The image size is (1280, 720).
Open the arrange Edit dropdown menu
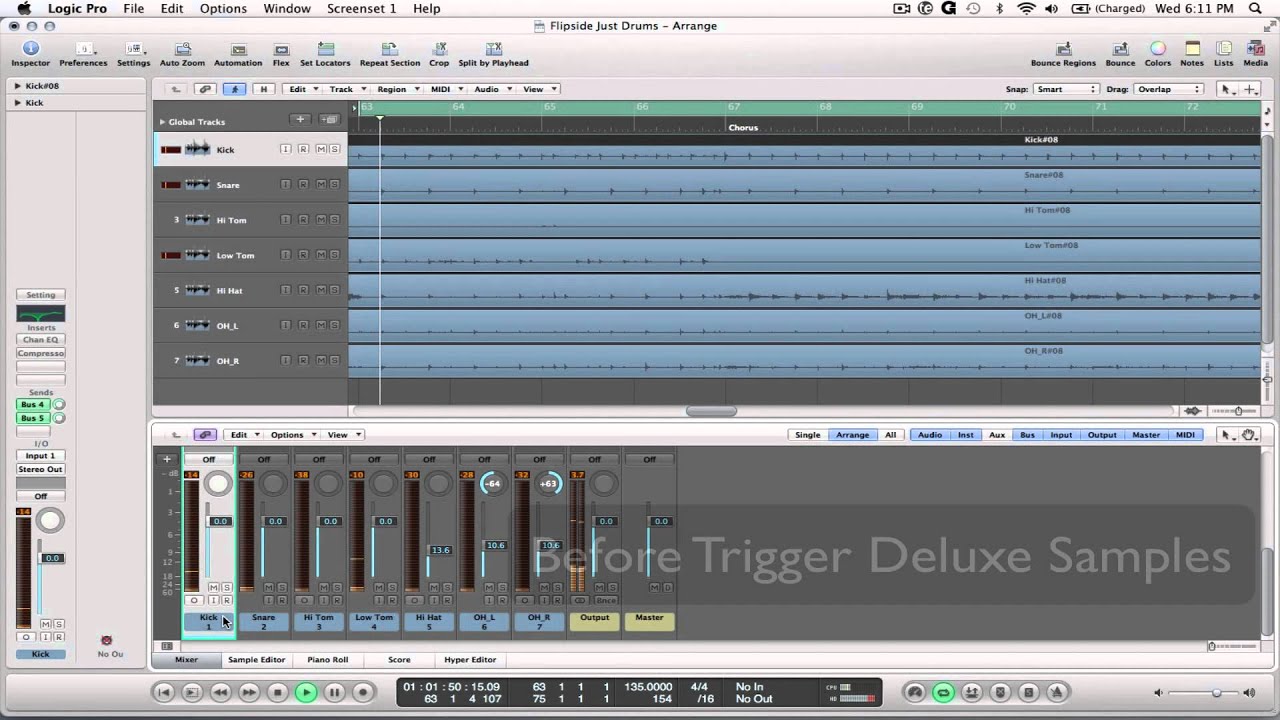pos(302,89)
